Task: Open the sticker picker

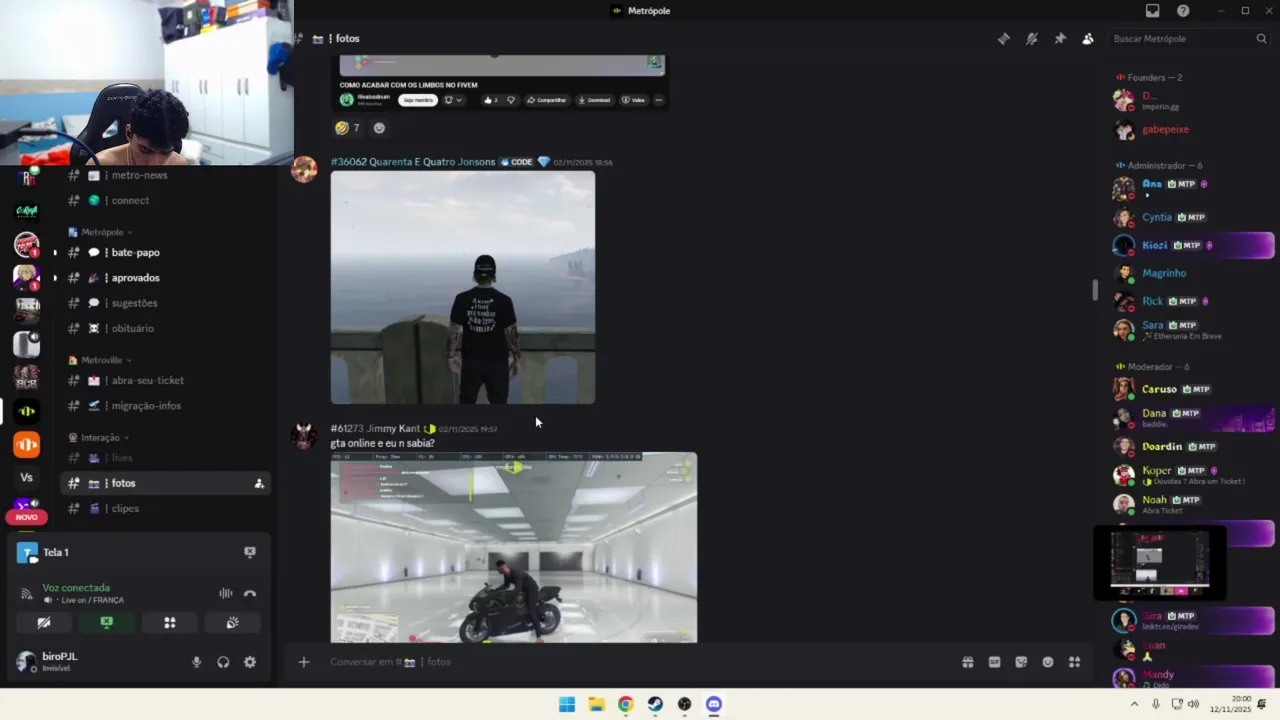Action: (1021, 662)
